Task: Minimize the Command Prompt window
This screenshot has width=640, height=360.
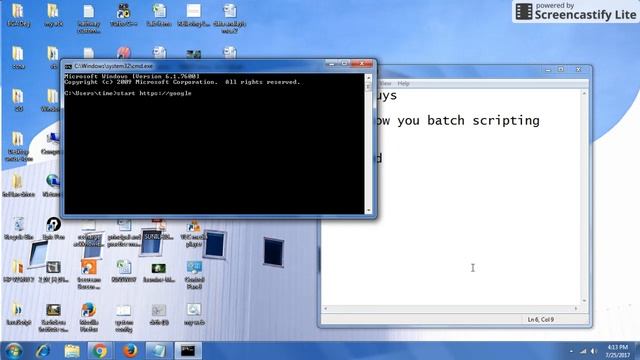Action: [x=332, y=64]
